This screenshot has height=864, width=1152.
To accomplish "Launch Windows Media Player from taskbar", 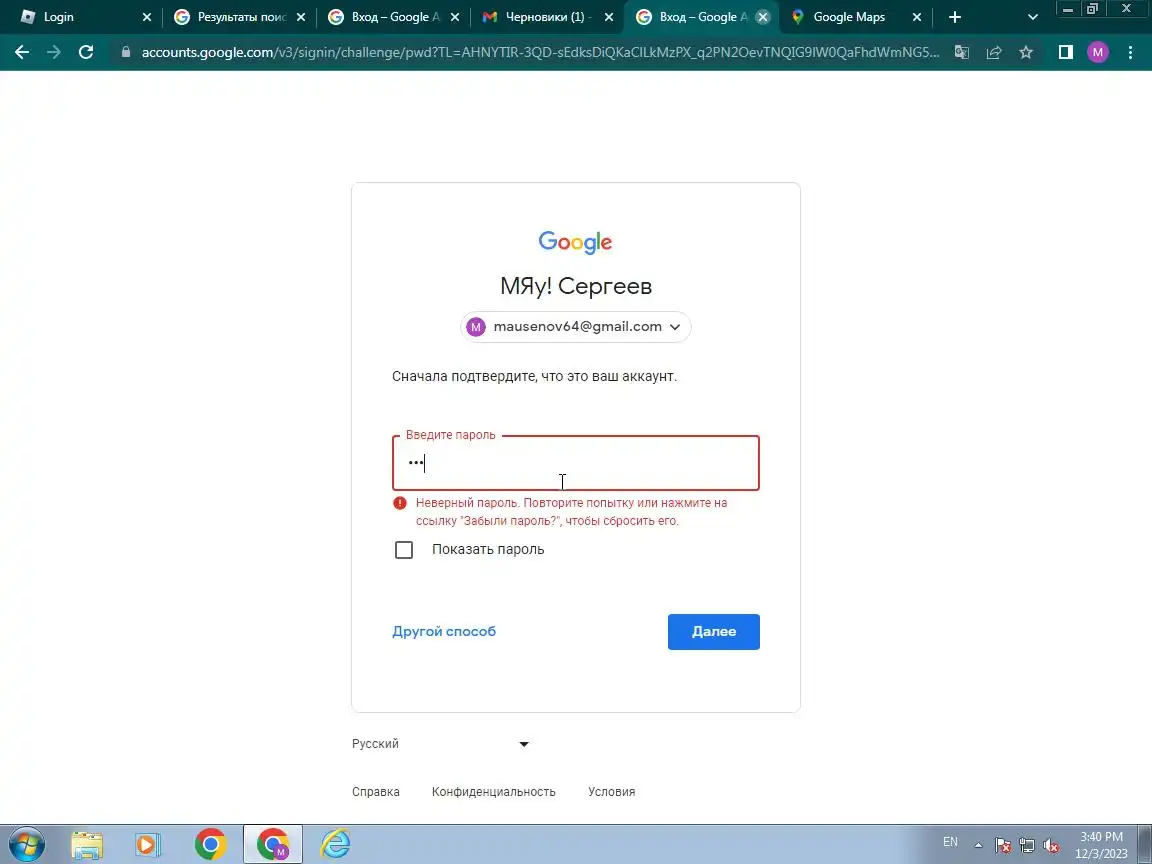I will tap(148, 845).
